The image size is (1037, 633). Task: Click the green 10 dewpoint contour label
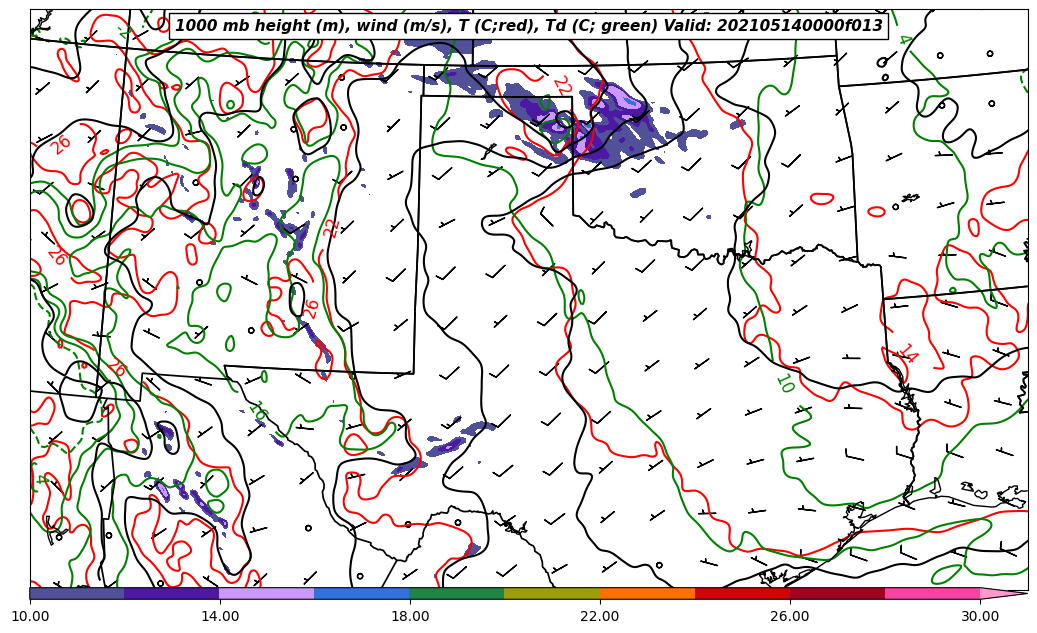click(x=785, y=383)
